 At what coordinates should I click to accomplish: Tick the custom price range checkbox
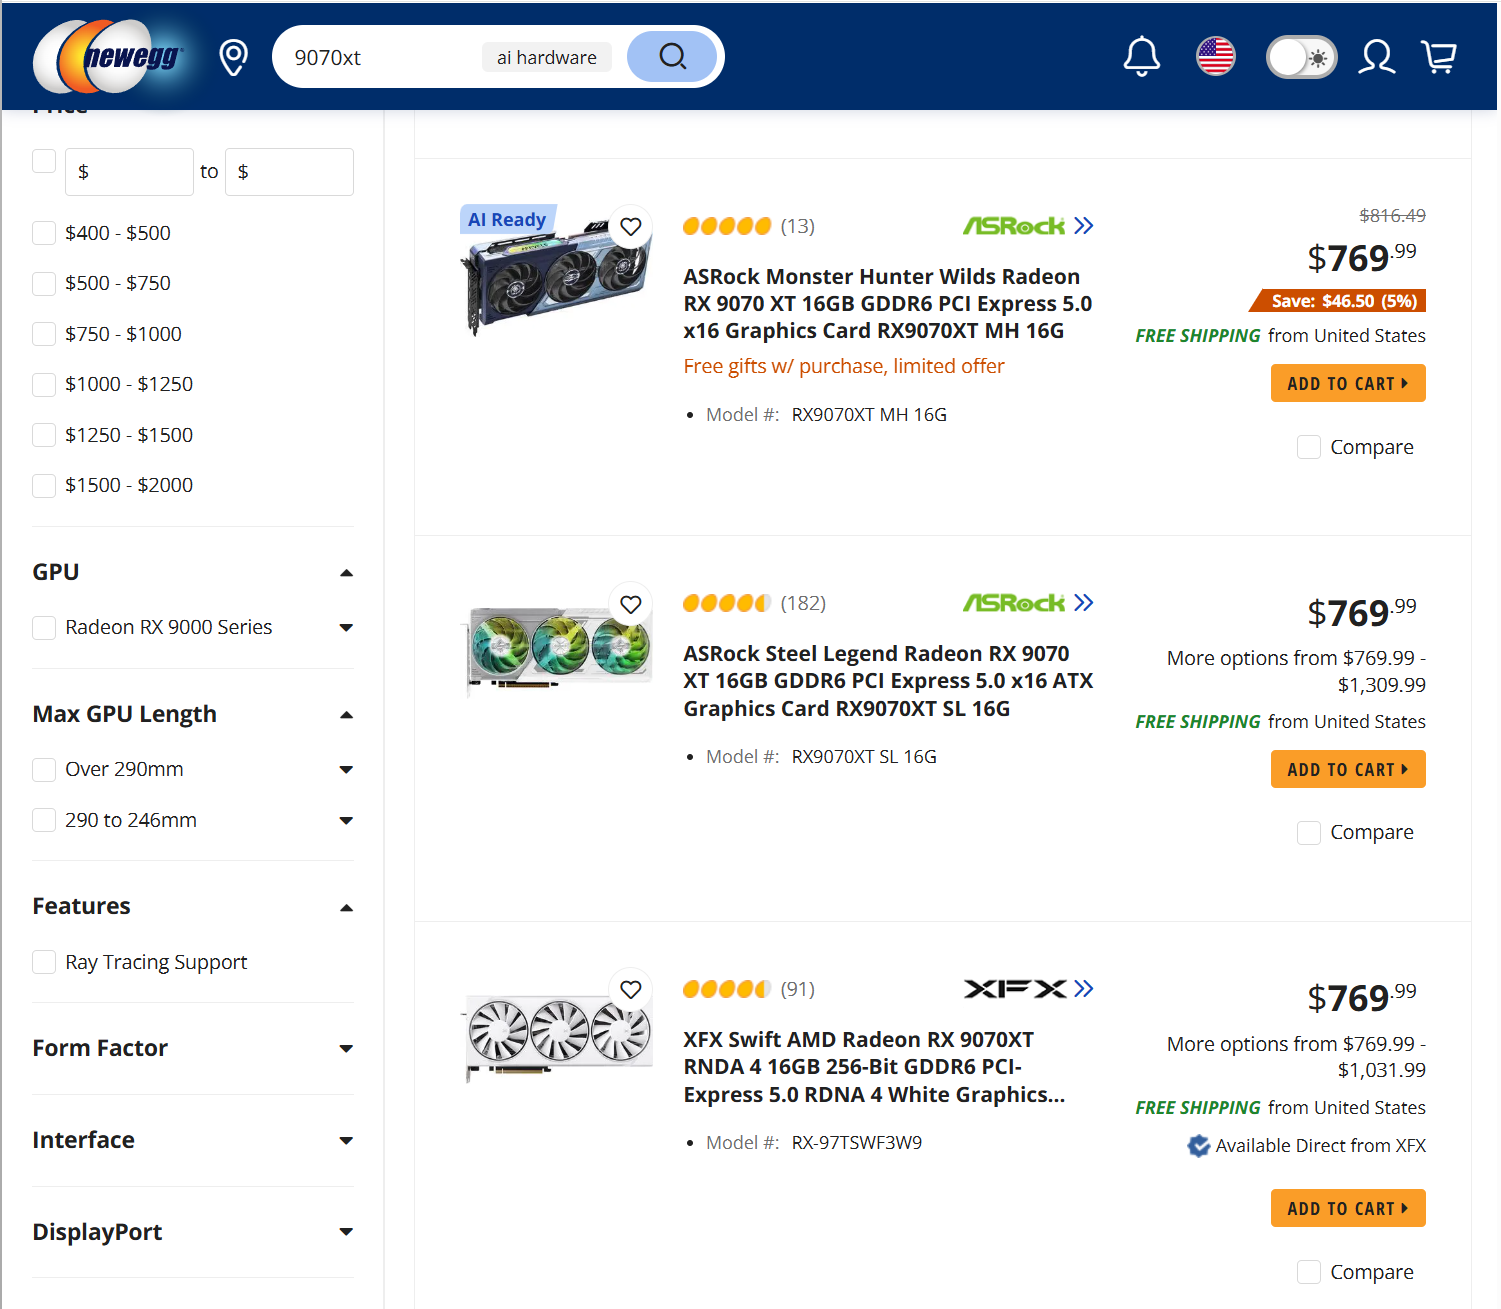[x=44, y=161]
